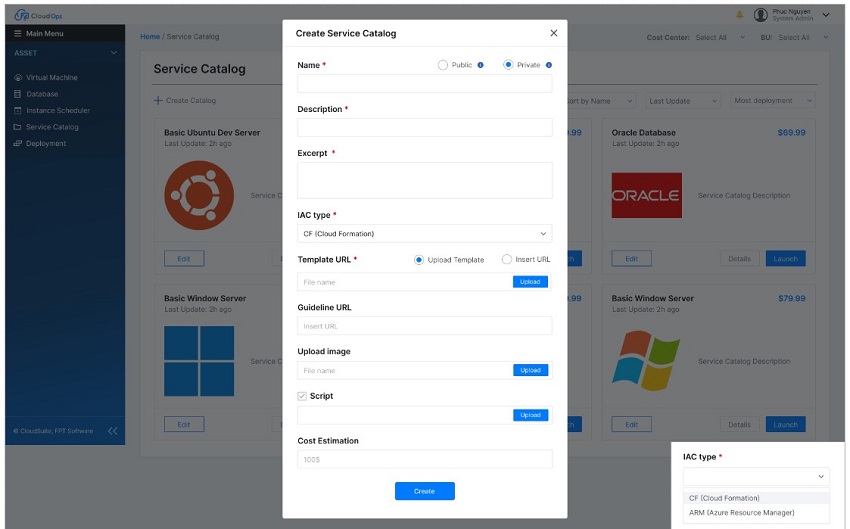Close the Create Service Catalog dialog
The height and width of the screenshot is (529, 850).
coord(553,33)
